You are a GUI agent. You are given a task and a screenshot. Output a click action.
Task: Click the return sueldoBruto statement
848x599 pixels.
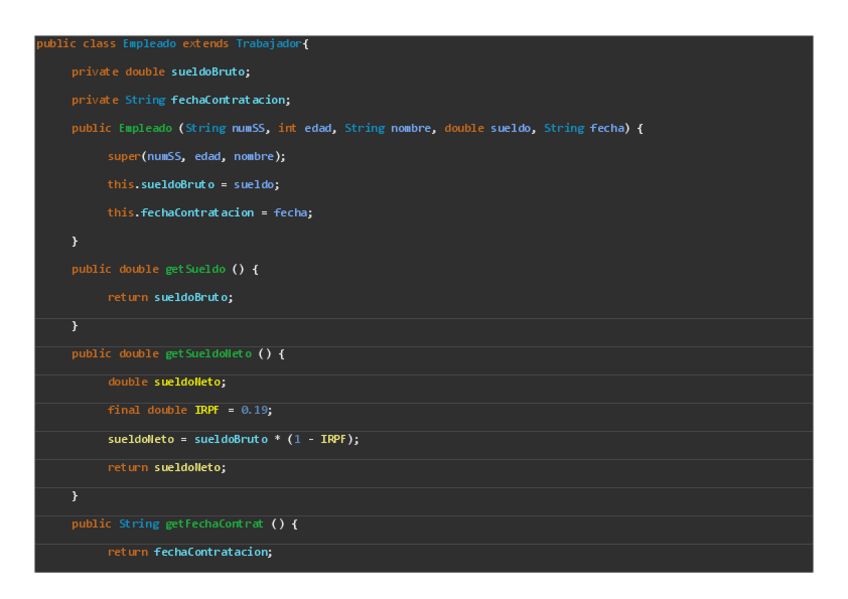click(170, 297)
